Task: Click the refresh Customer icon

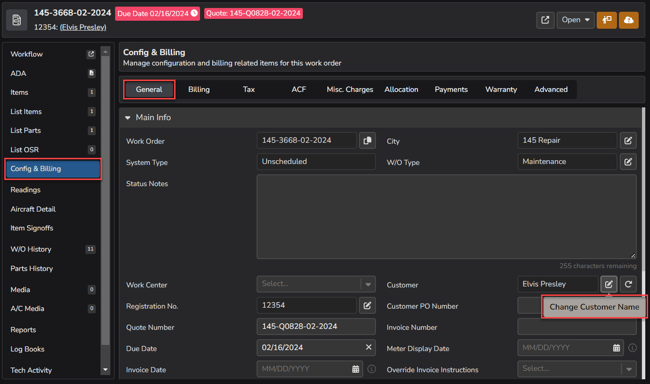Action: 628,284
